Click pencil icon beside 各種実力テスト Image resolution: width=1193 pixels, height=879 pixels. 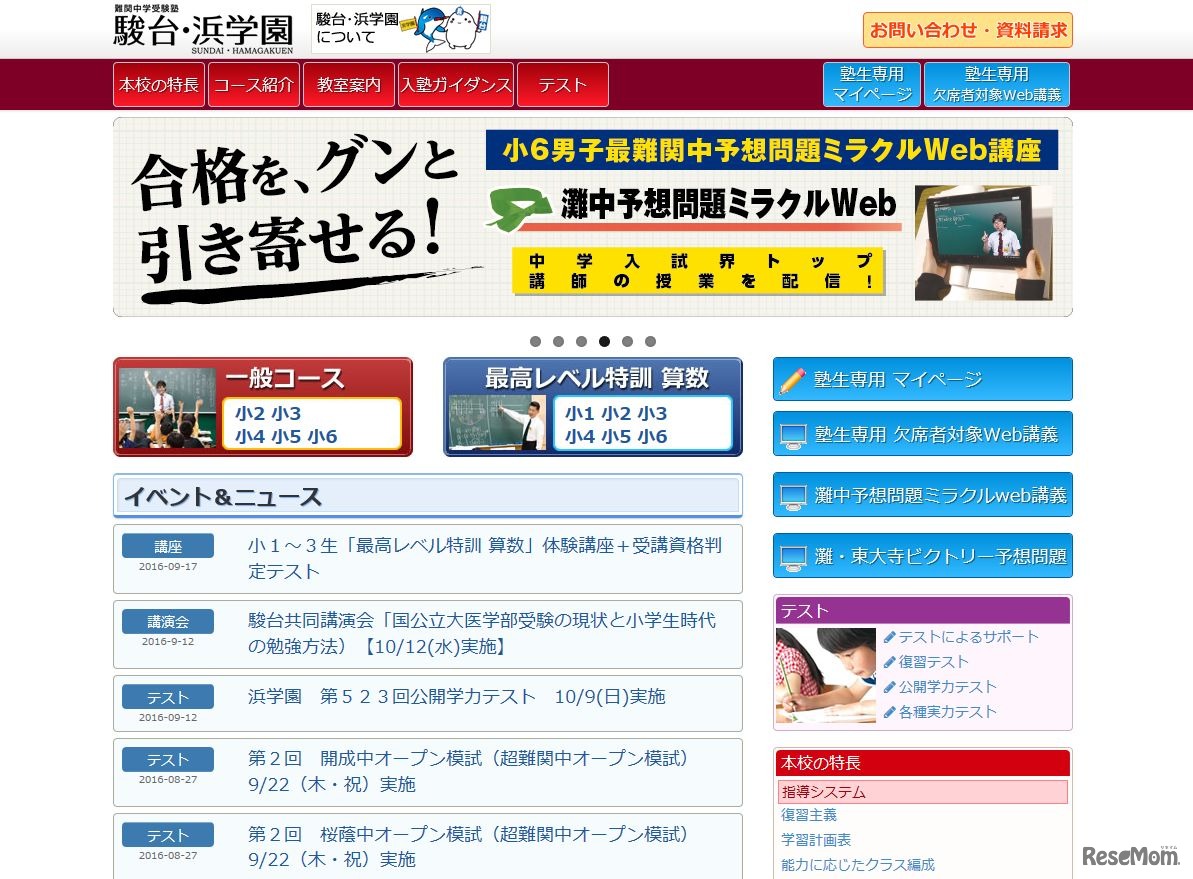click(x=889, y=712)
